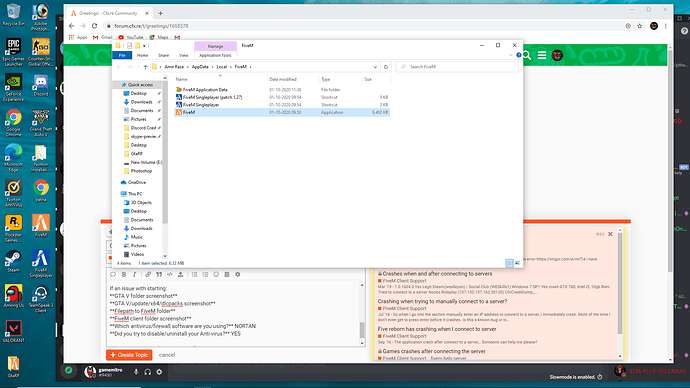Open editor options gear menu
This screenshot has height=388, width=690.
[x=238, y=275]
